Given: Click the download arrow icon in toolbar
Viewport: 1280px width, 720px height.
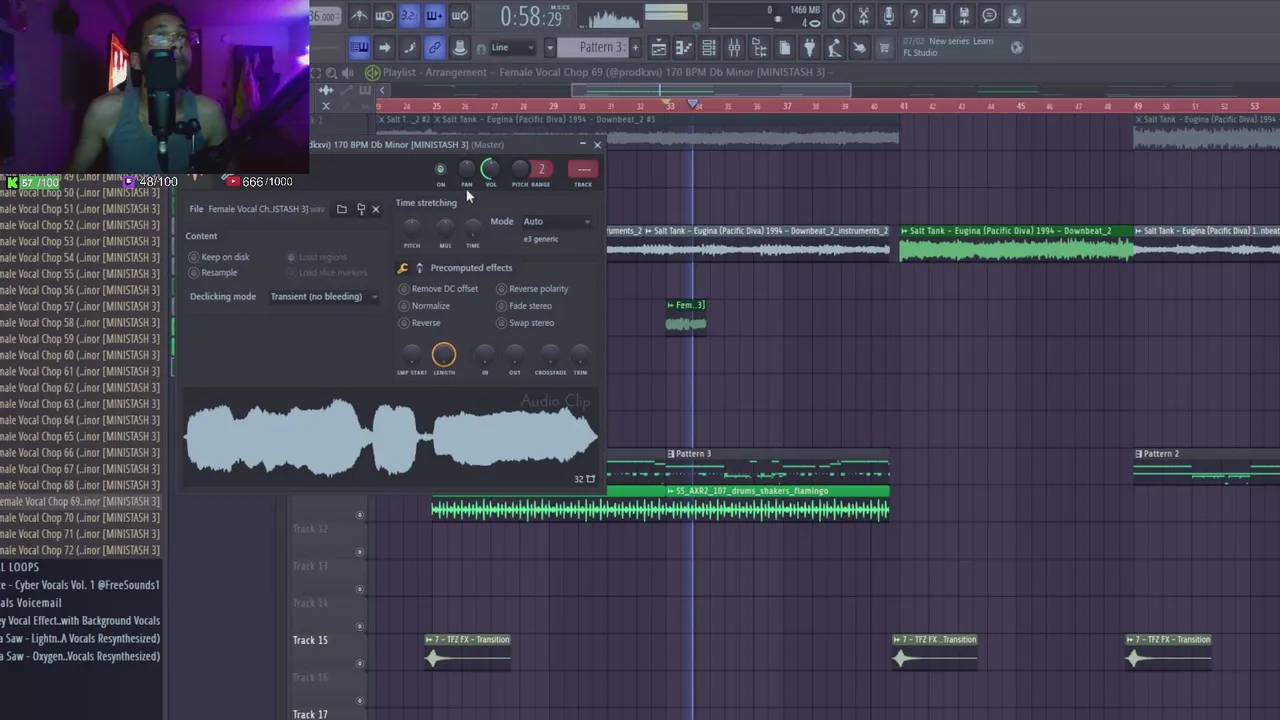Looking at the screenshot, I should (x=1014, y=16).
